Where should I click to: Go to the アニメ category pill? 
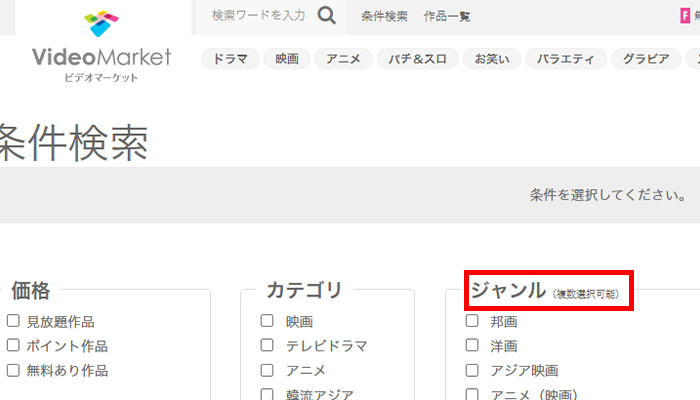pyautogui.click(x=343, y=58)
